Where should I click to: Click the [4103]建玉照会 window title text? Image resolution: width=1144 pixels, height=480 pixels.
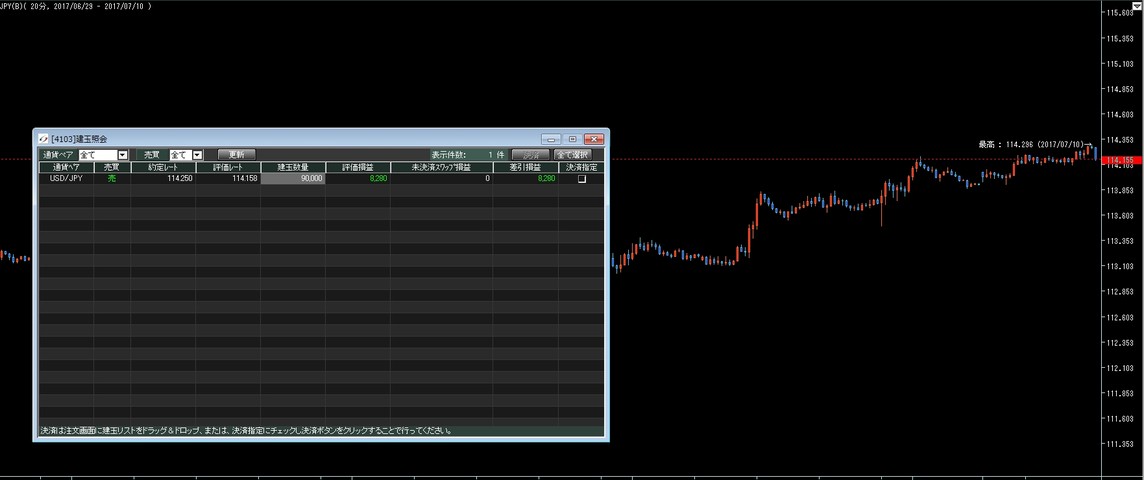79,139
